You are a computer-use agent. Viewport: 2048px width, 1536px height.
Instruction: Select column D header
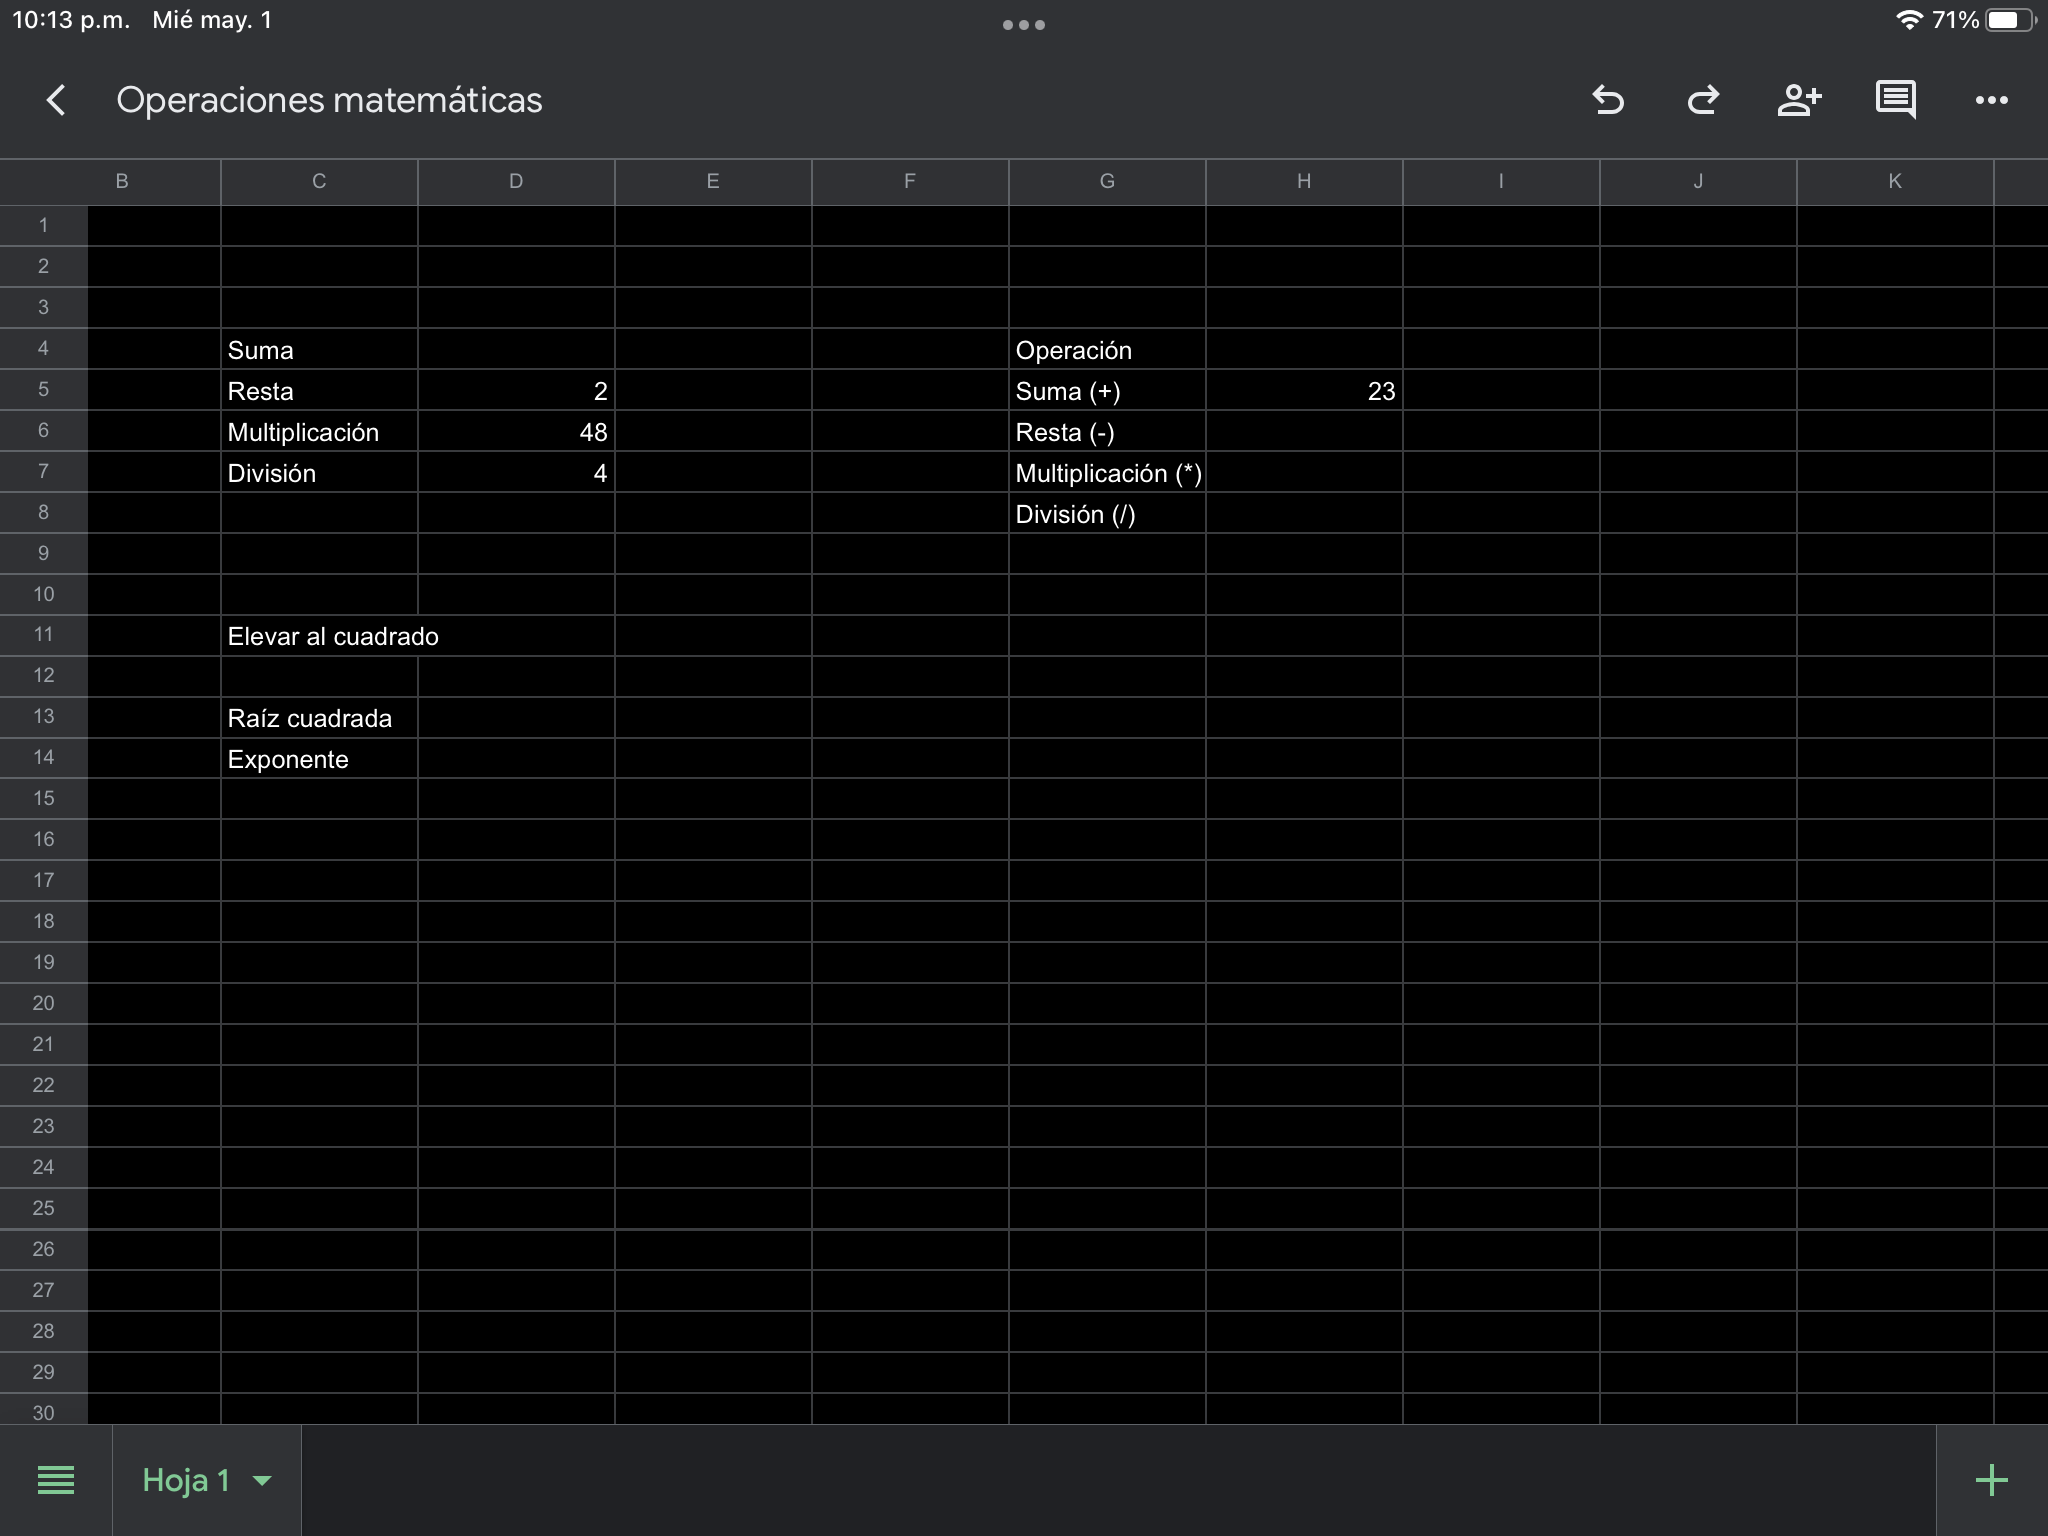click(x=516, y=181)
